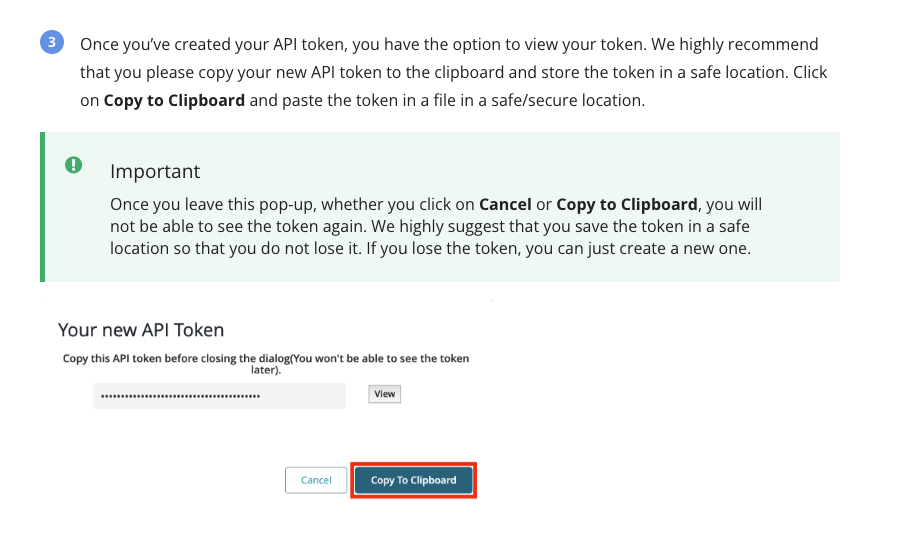Screen dimensions: 909x535
Task: Click the green exclamation Important icon
Action: click(x=74, y=165)
